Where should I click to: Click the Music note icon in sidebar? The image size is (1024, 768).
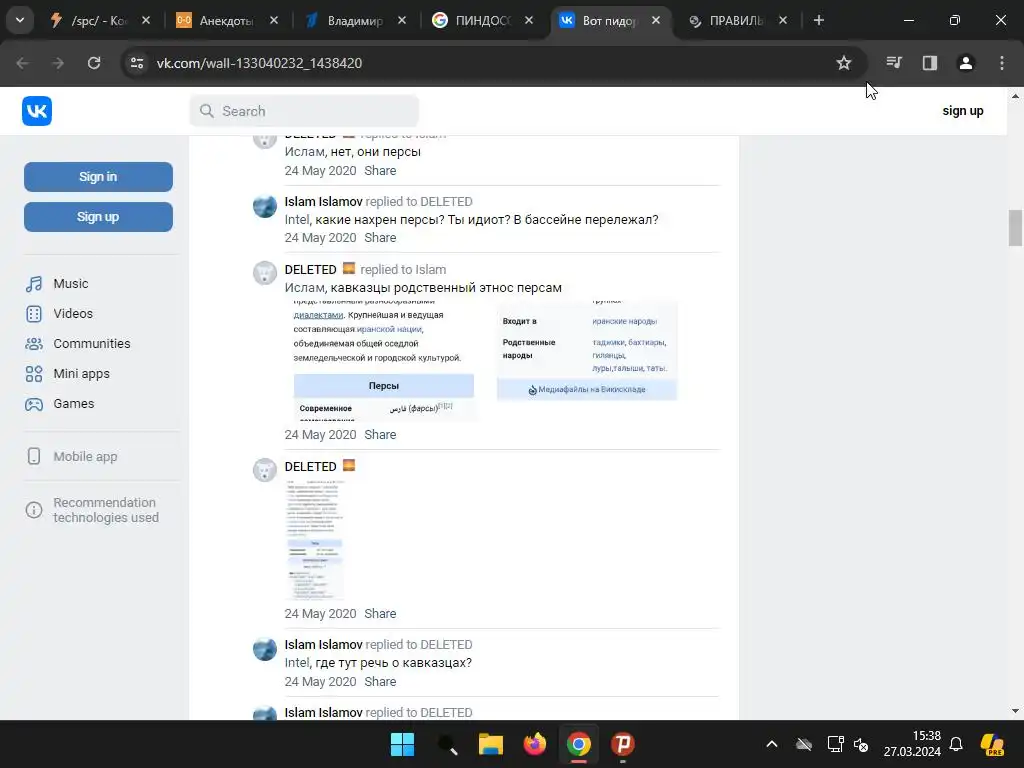[x=34, y=284]
